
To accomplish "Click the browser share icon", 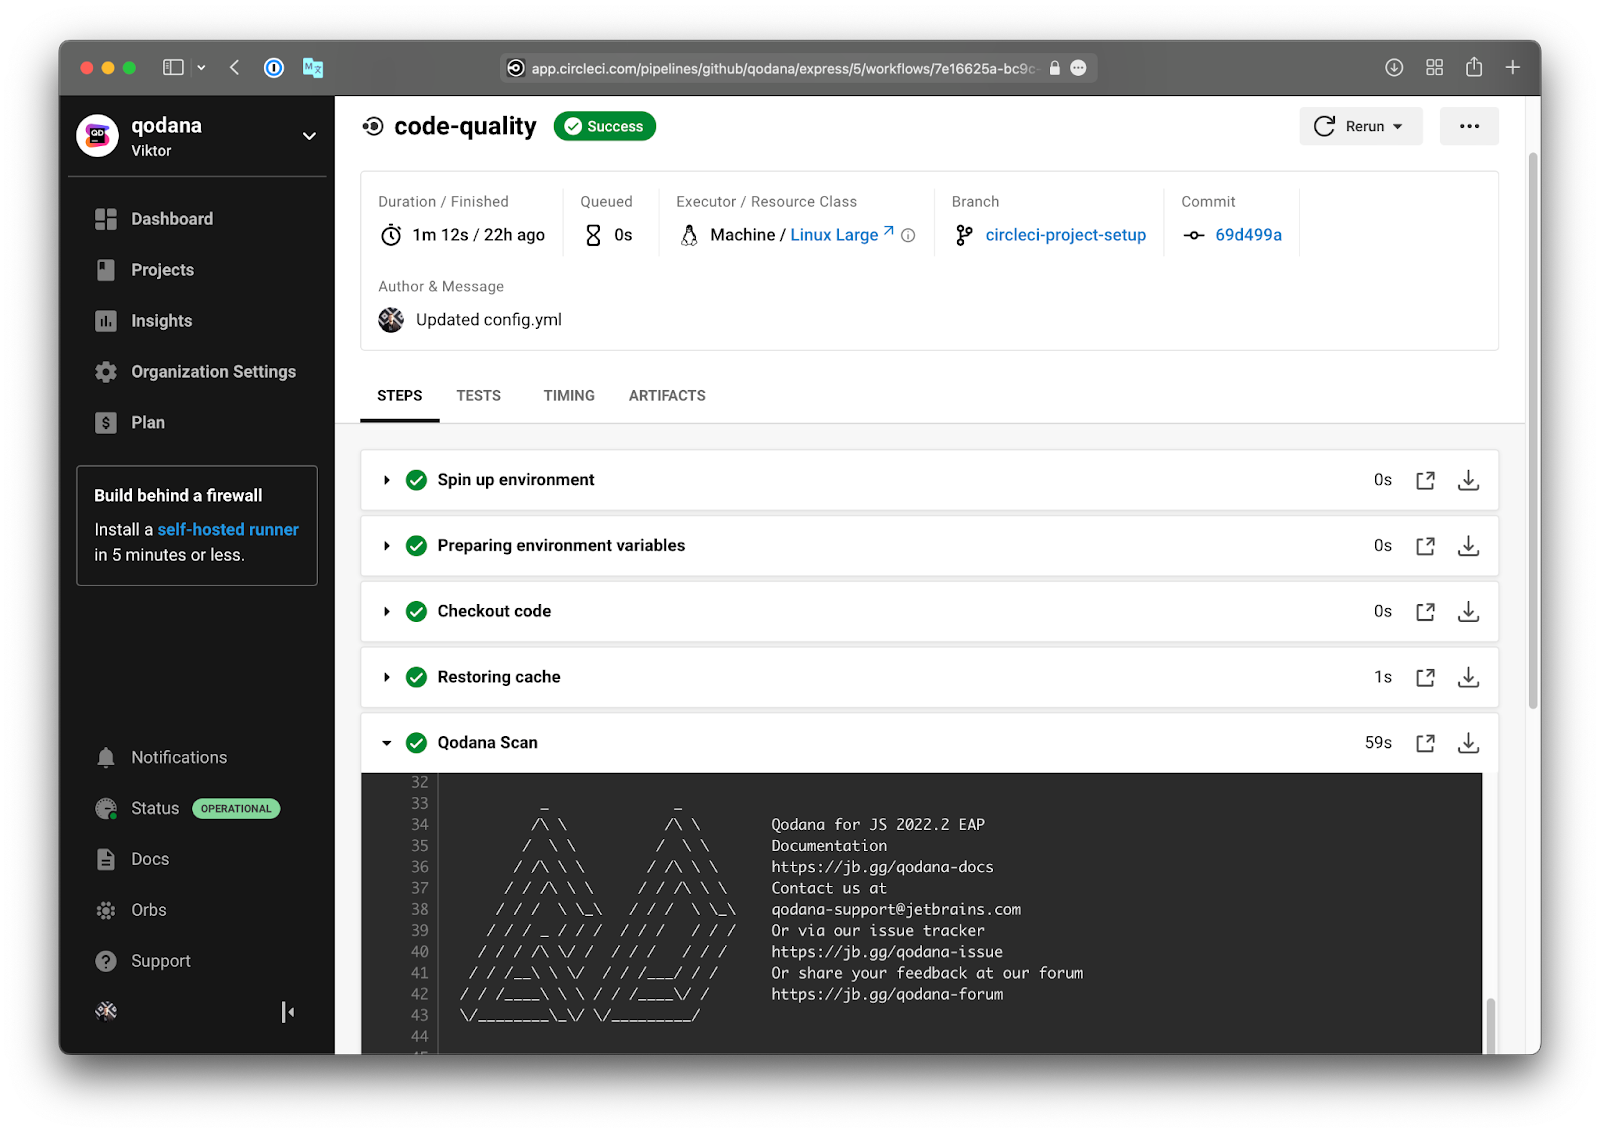I will click(1474, 67).
